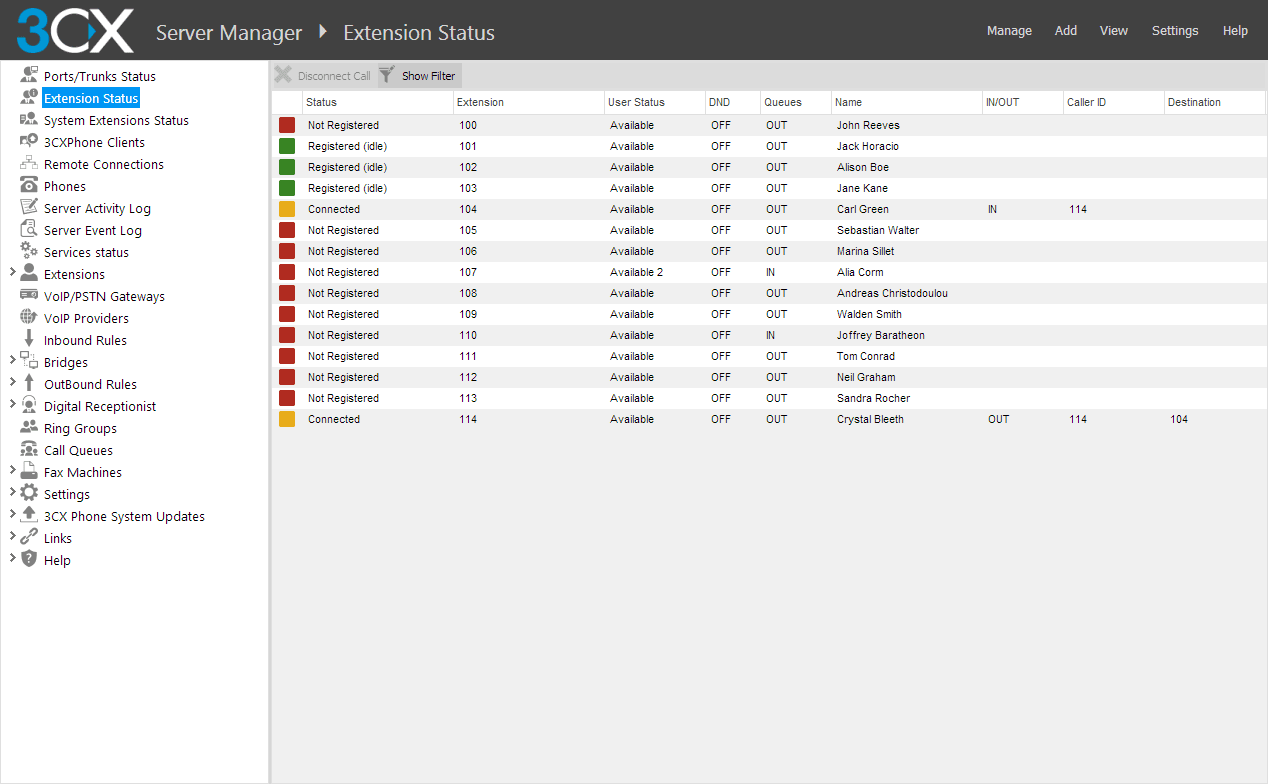Expand the Bridges tree node
1268x784 pixels.
click(12, 361)
